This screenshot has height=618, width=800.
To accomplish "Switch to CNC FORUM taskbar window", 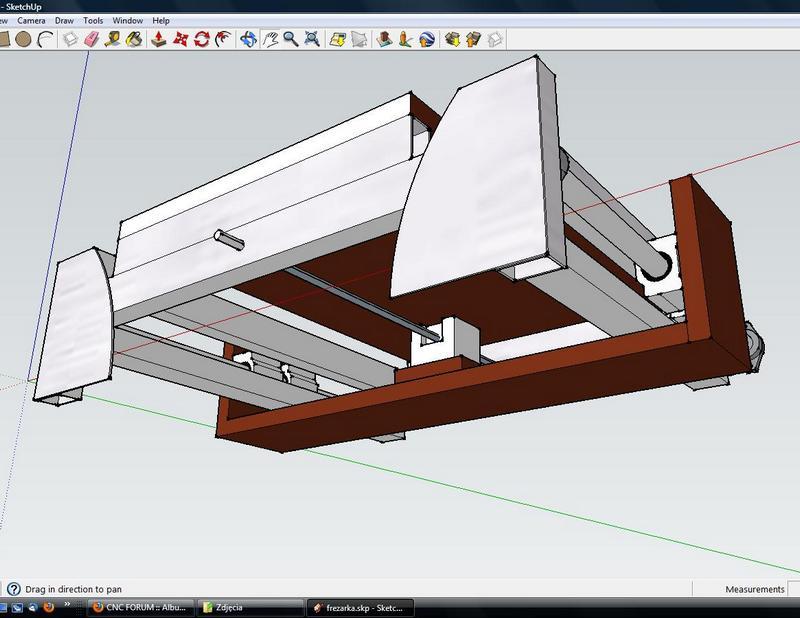I will (140, 607).
